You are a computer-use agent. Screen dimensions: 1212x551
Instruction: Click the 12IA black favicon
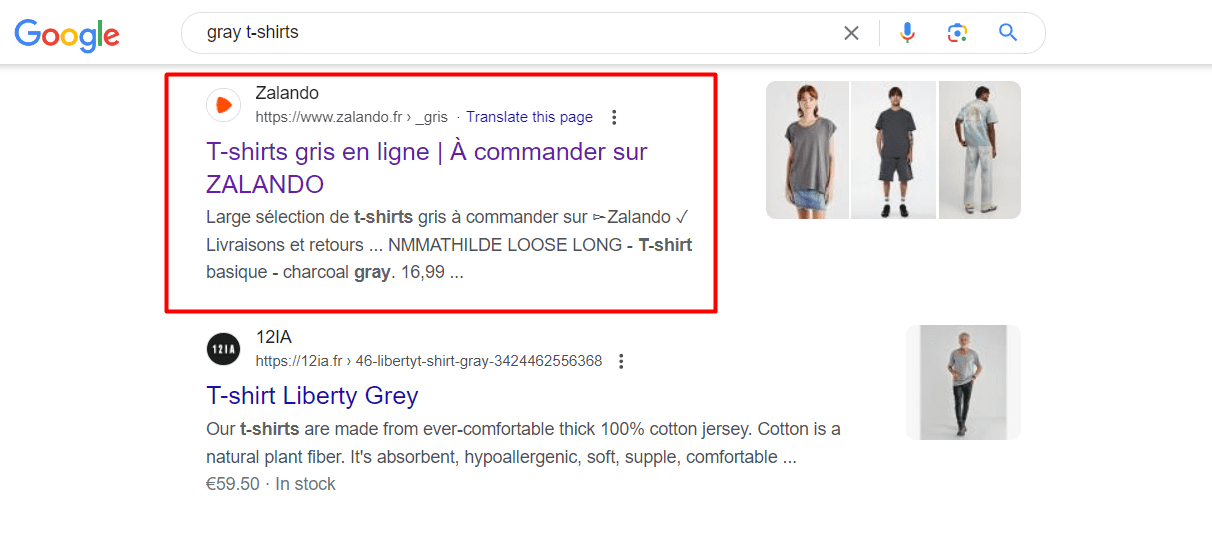point(223,349)
